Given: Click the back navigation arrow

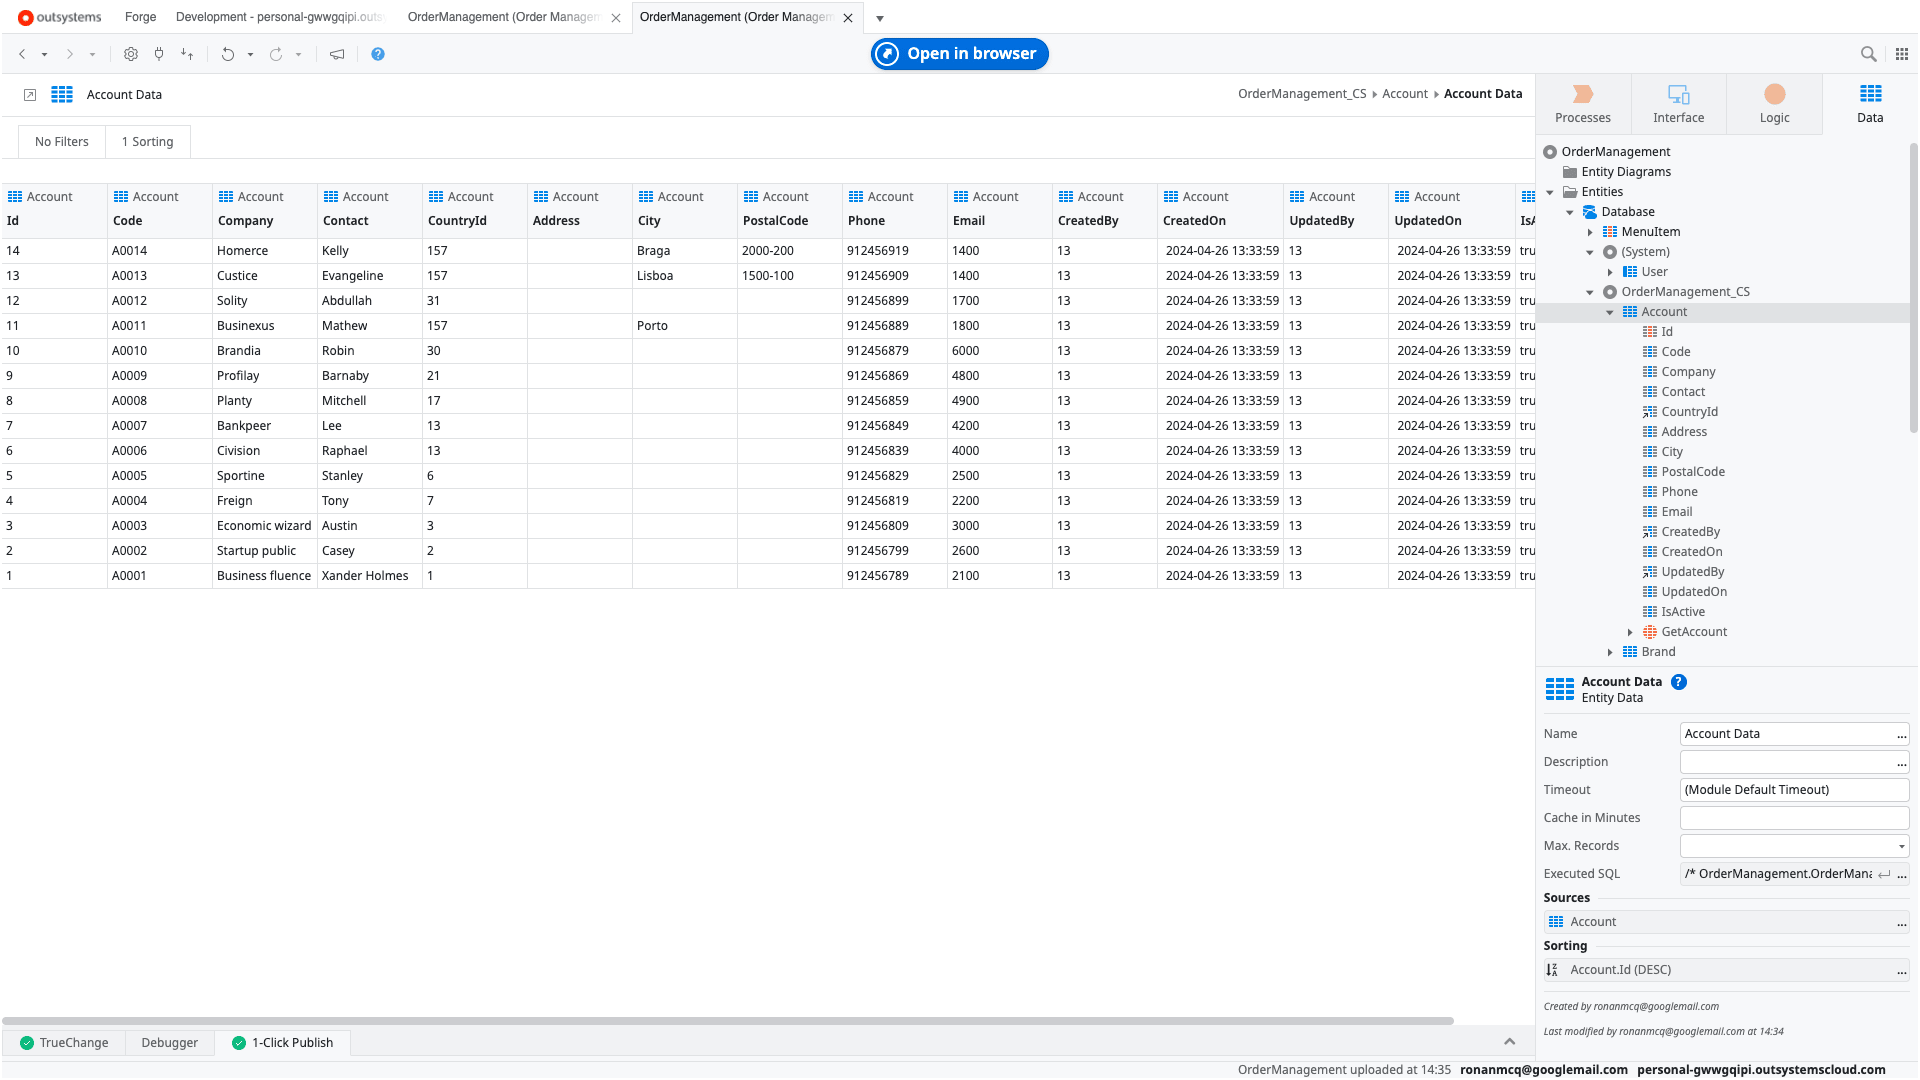Looking at the screenshot, I should click(x=22, y=54).
